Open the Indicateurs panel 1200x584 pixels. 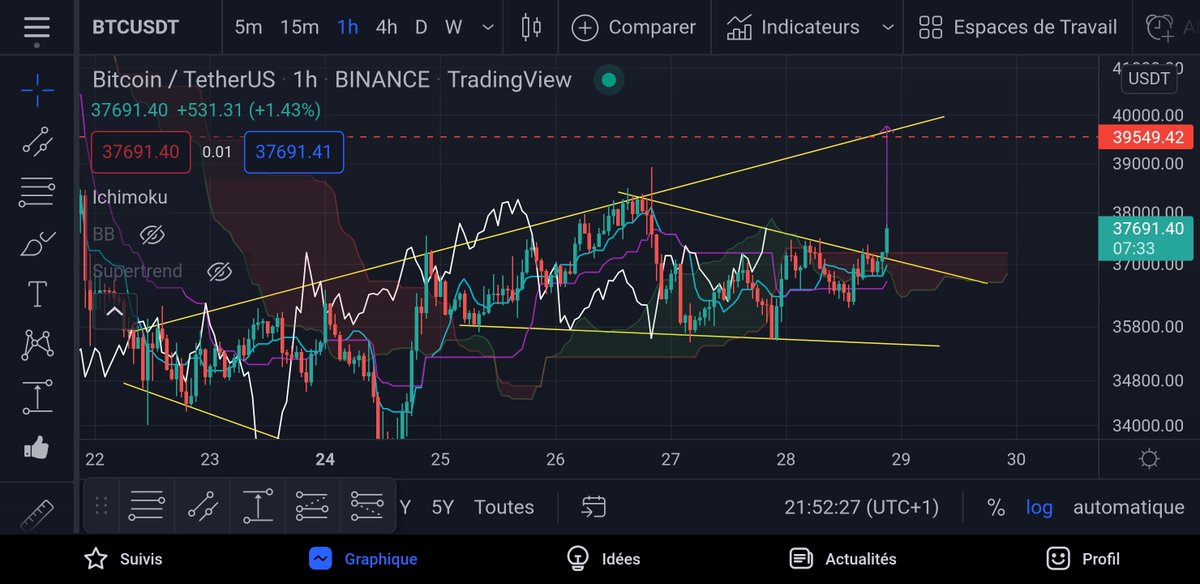(793, 27)
